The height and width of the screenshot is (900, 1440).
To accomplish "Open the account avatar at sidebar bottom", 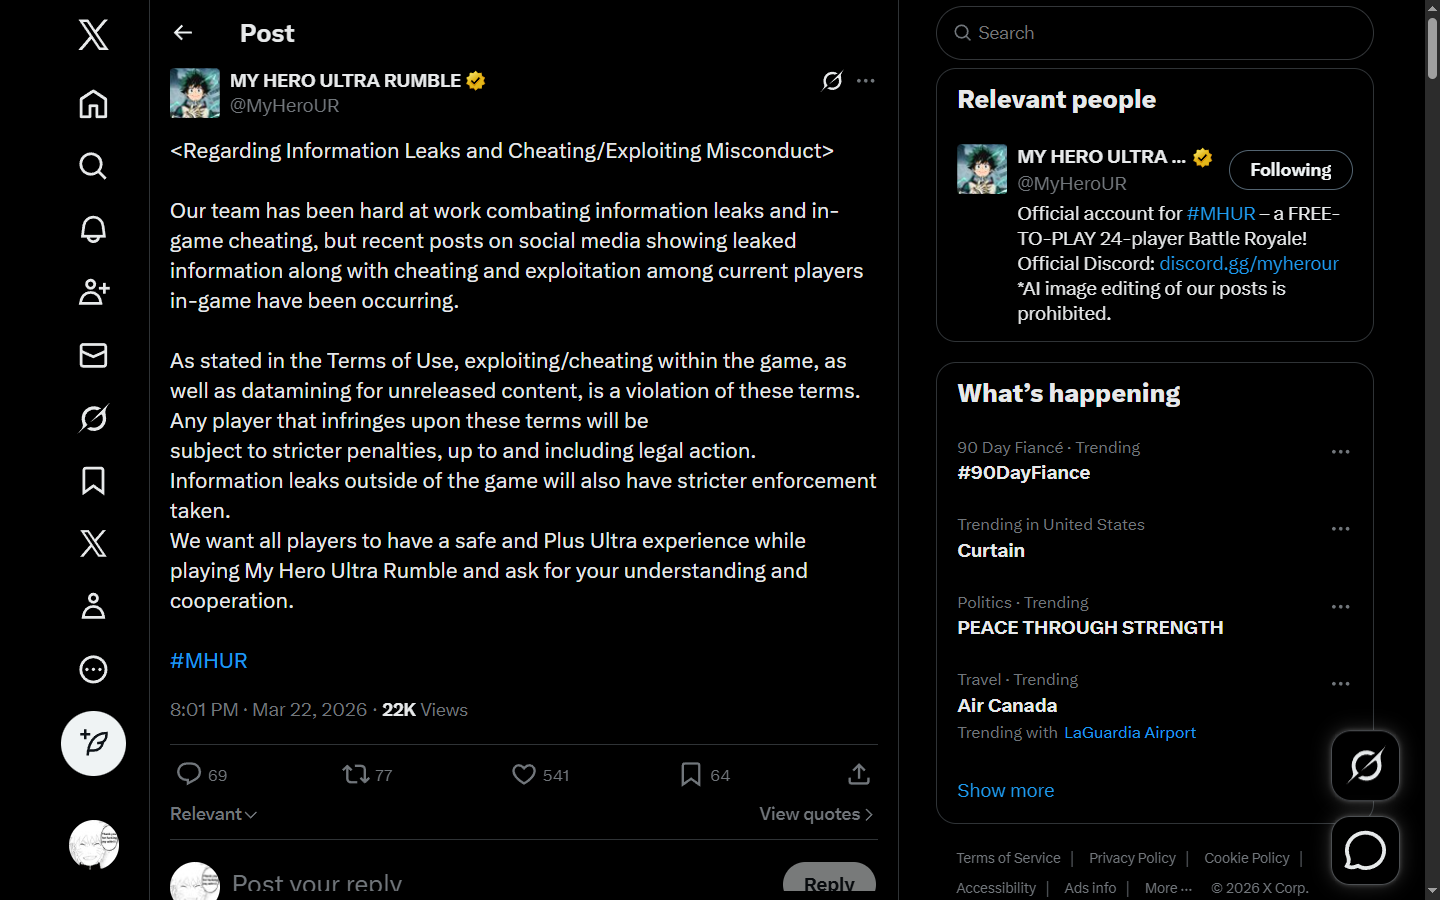I will 94,845.
